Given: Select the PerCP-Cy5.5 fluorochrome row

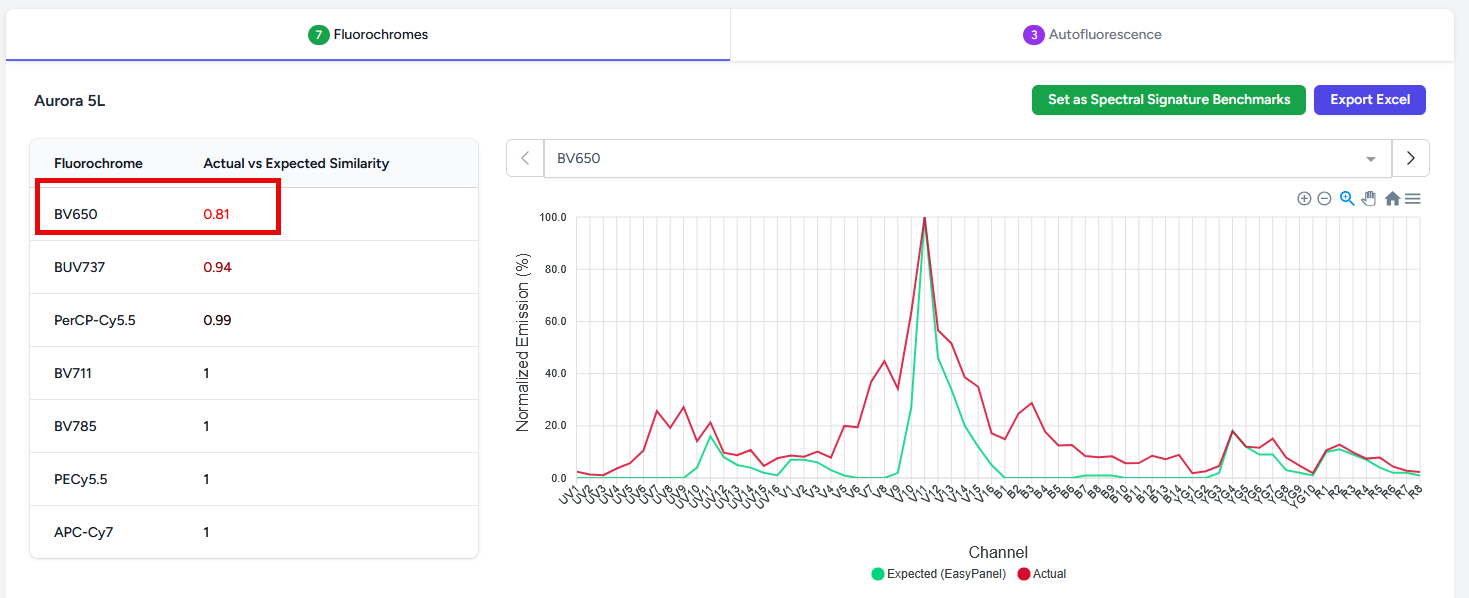Looking at the screenshot, I should pos(254,320).
